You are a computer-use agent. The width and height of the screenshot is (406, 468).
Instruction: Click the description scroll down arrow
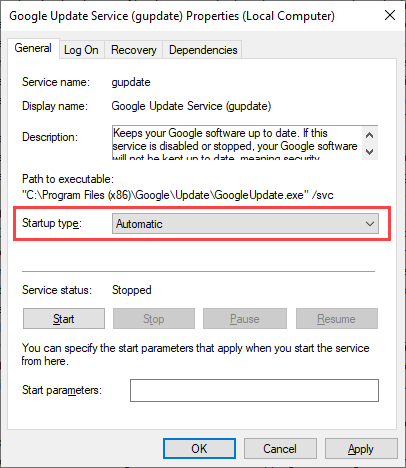tap(369, 152)
